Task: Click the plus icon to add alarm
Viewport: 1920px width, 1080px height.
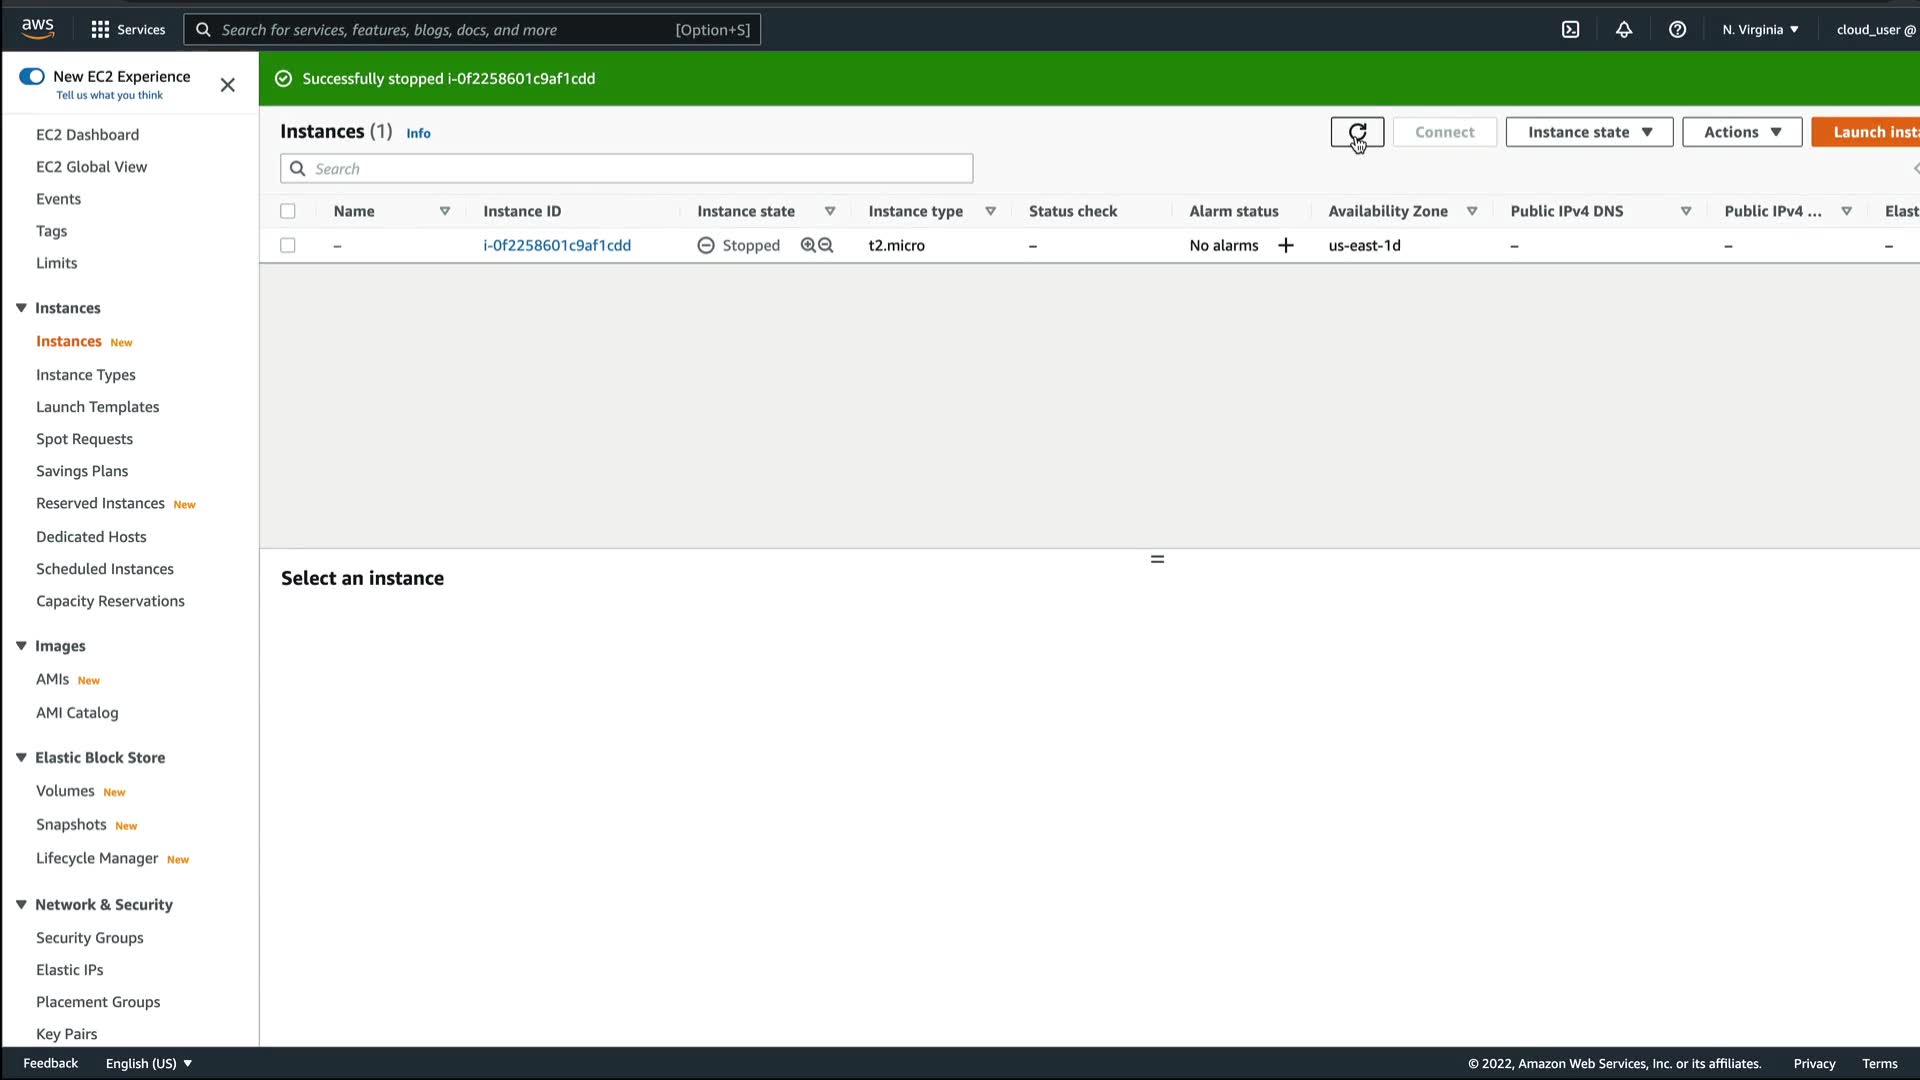Action: point(1286,245)
